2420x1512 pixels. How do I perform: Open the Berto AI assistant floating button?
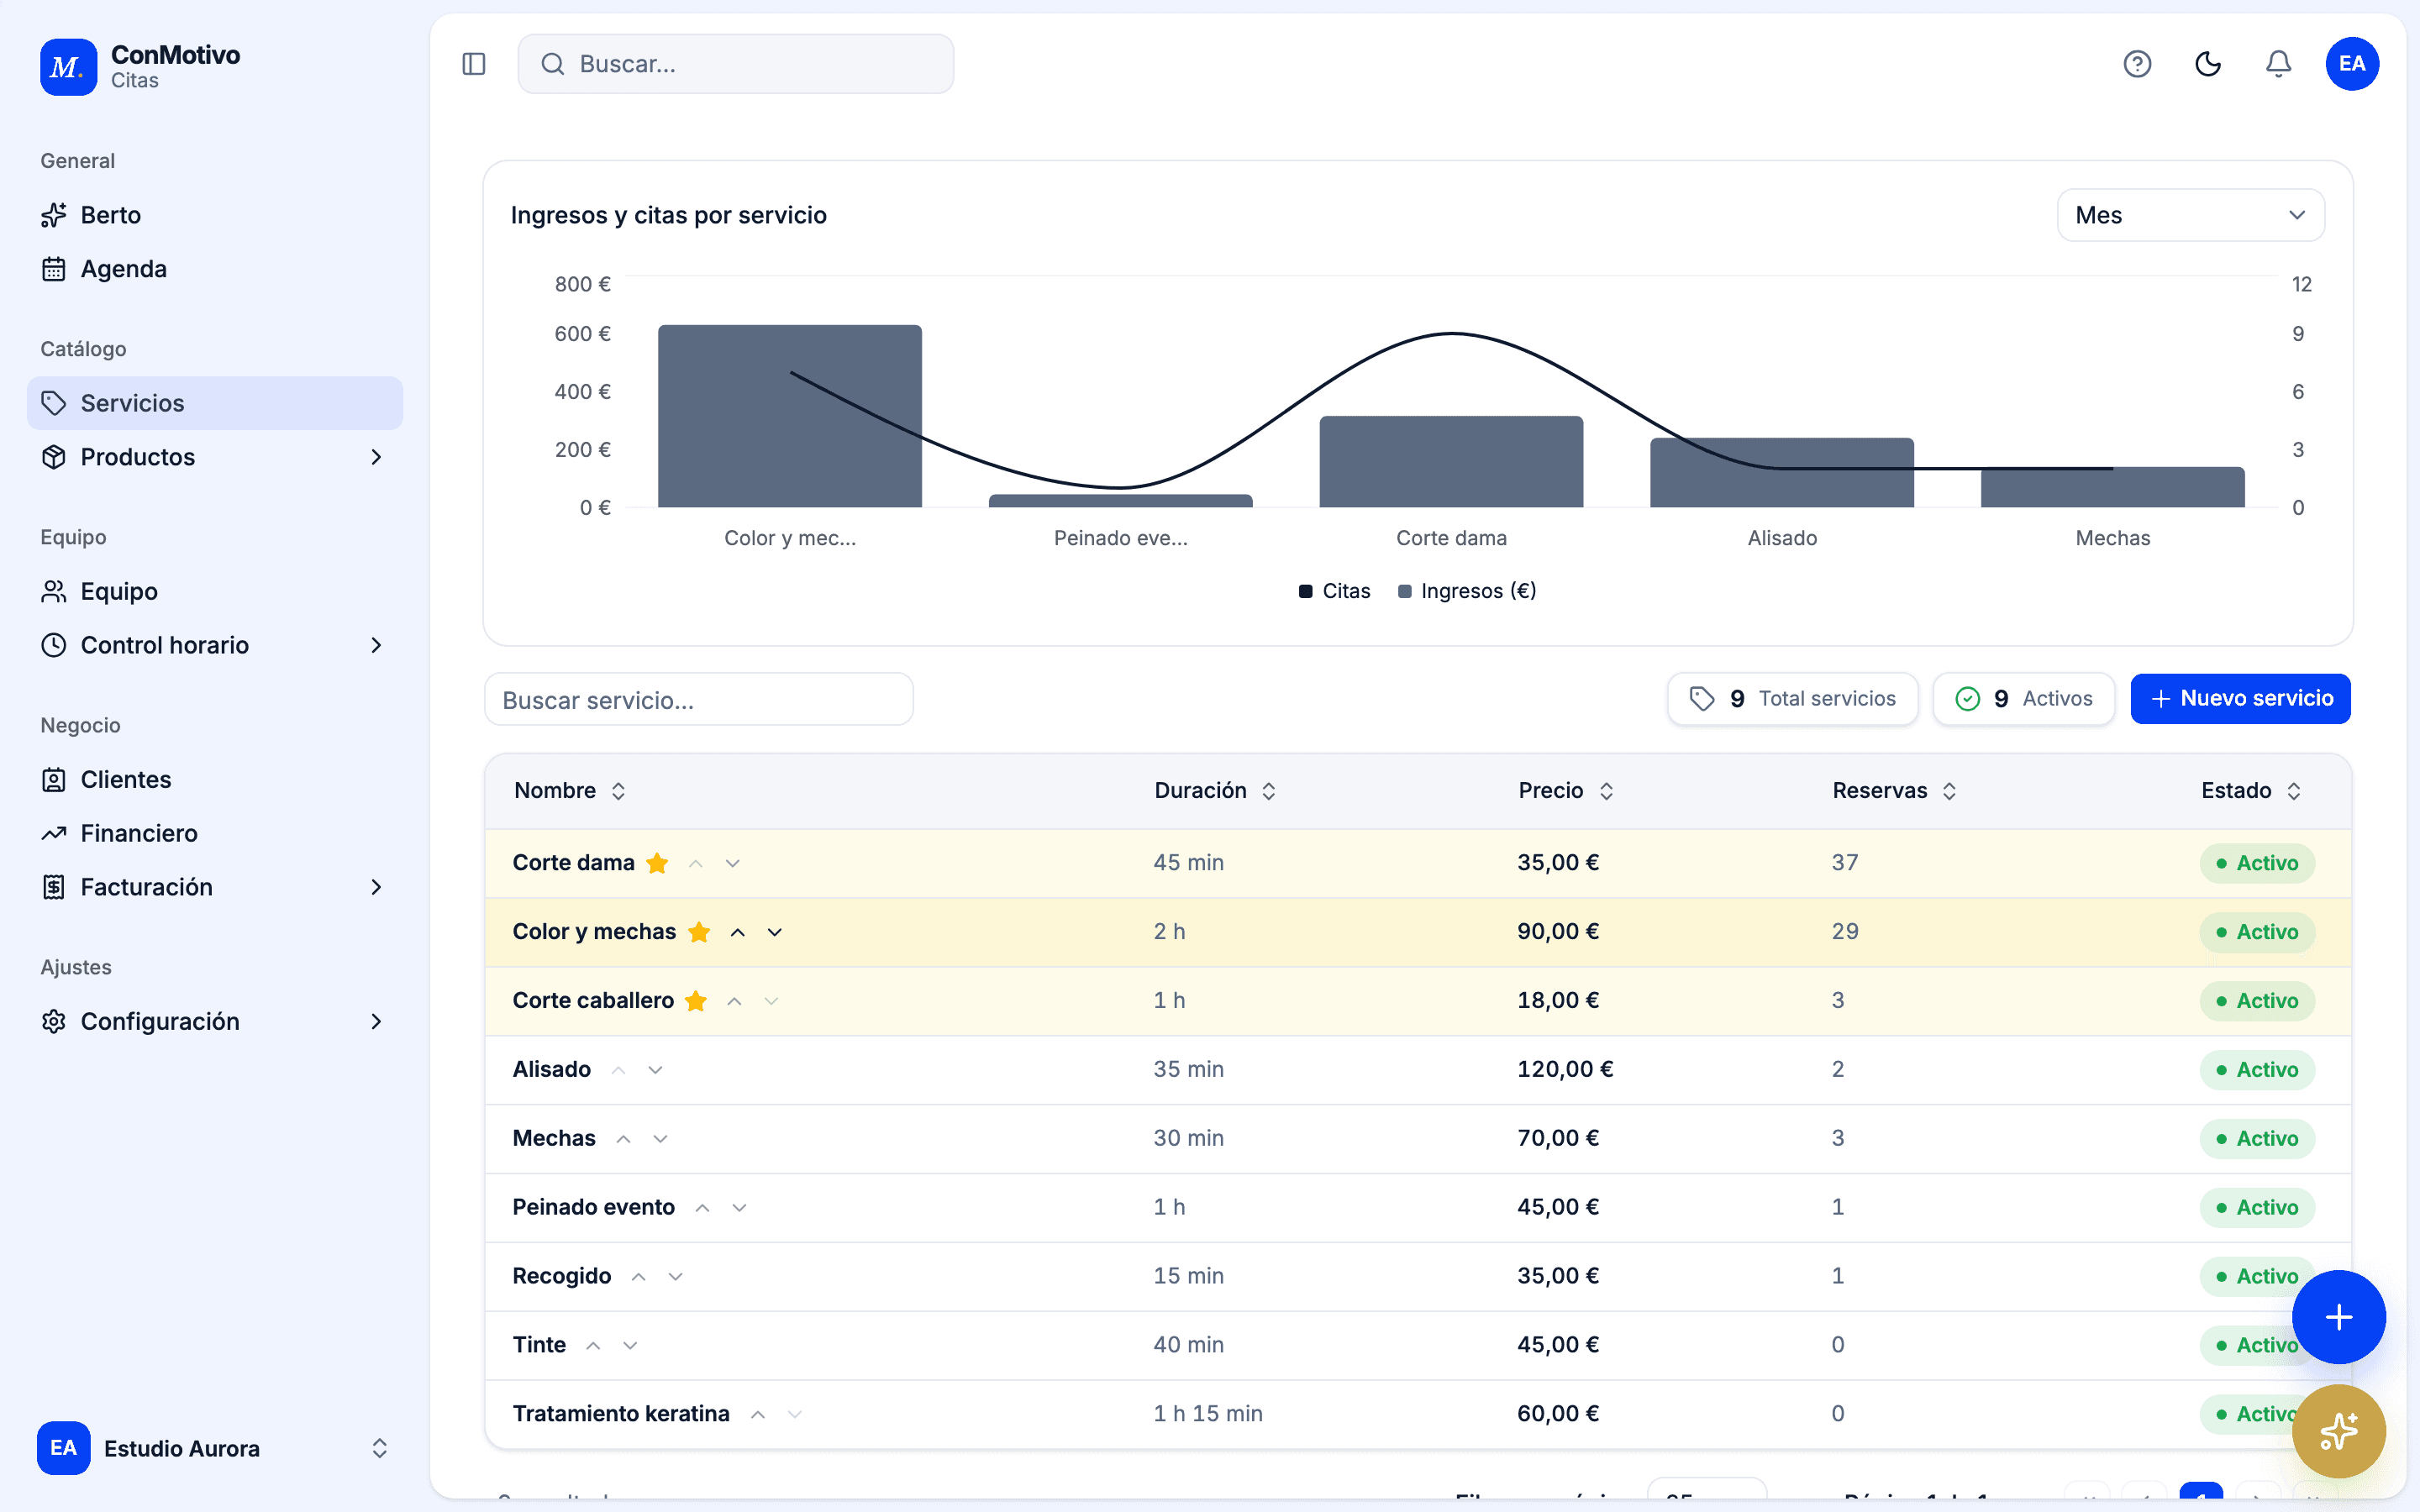click(x=2338, y=1431)
